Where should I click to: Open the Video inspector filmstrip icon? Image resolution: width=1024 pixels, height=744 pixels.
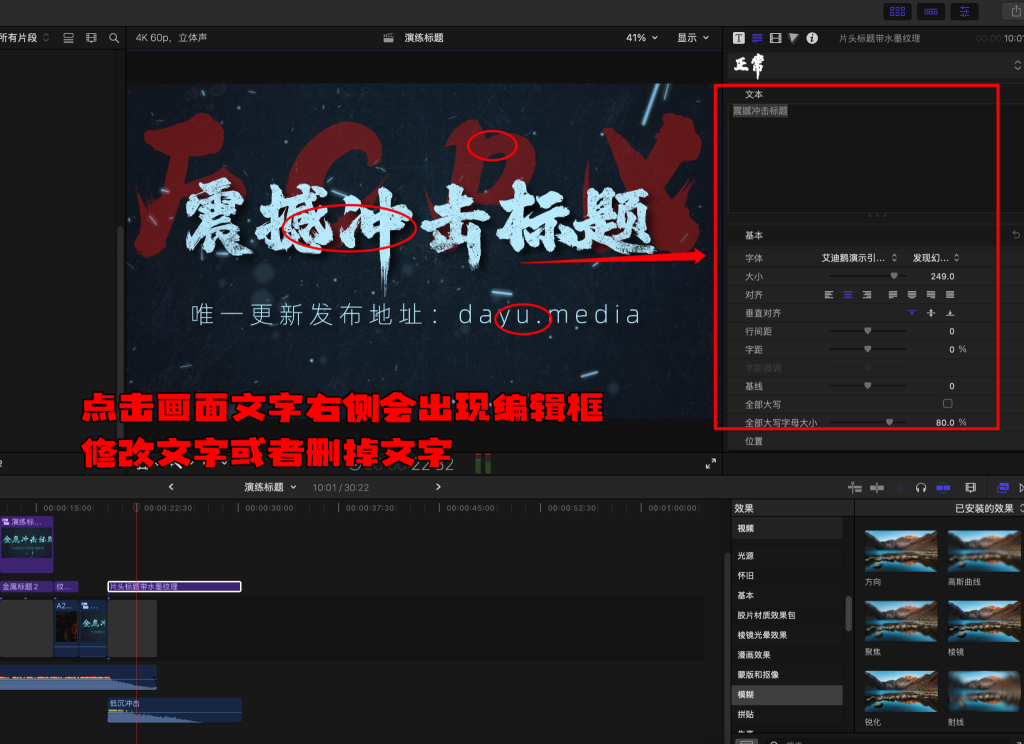click(x=775, y=38)
